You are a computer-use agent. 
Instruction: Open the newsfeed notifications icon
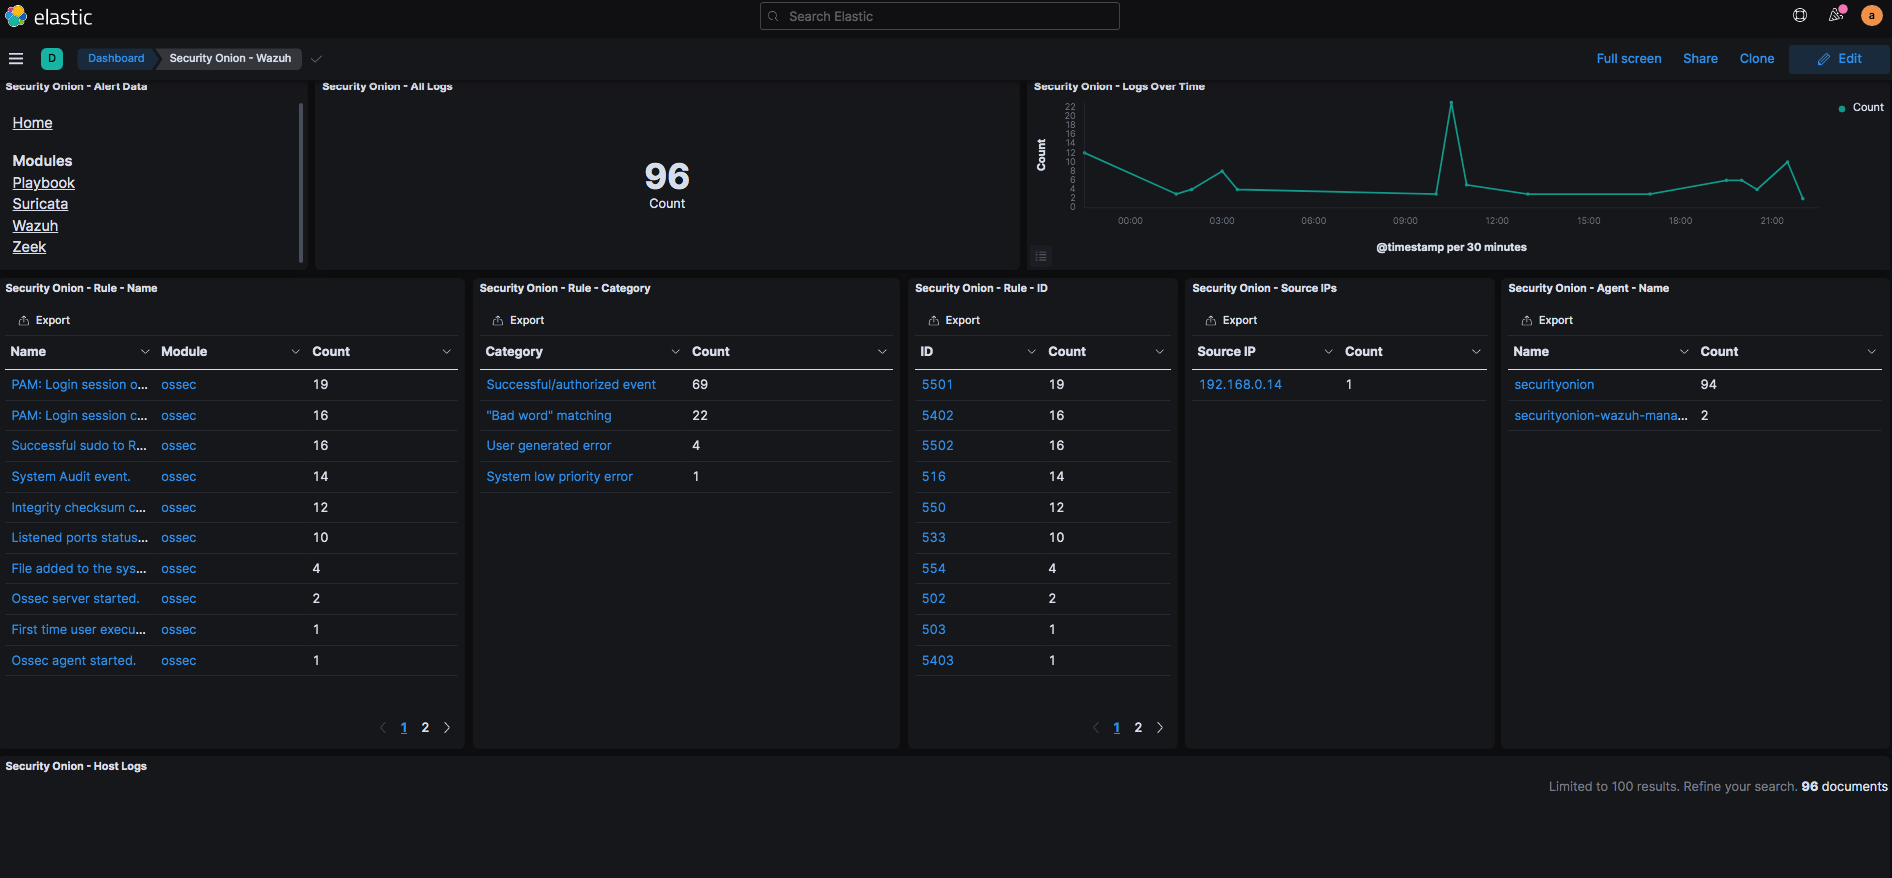point(1836,15)
